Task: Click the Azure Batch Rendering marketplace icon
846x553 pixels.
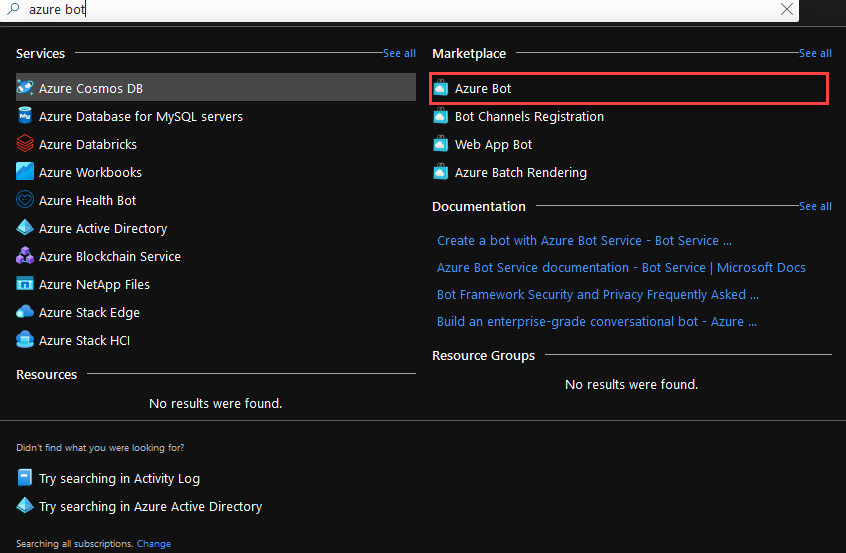Action: tap(441, 172)
